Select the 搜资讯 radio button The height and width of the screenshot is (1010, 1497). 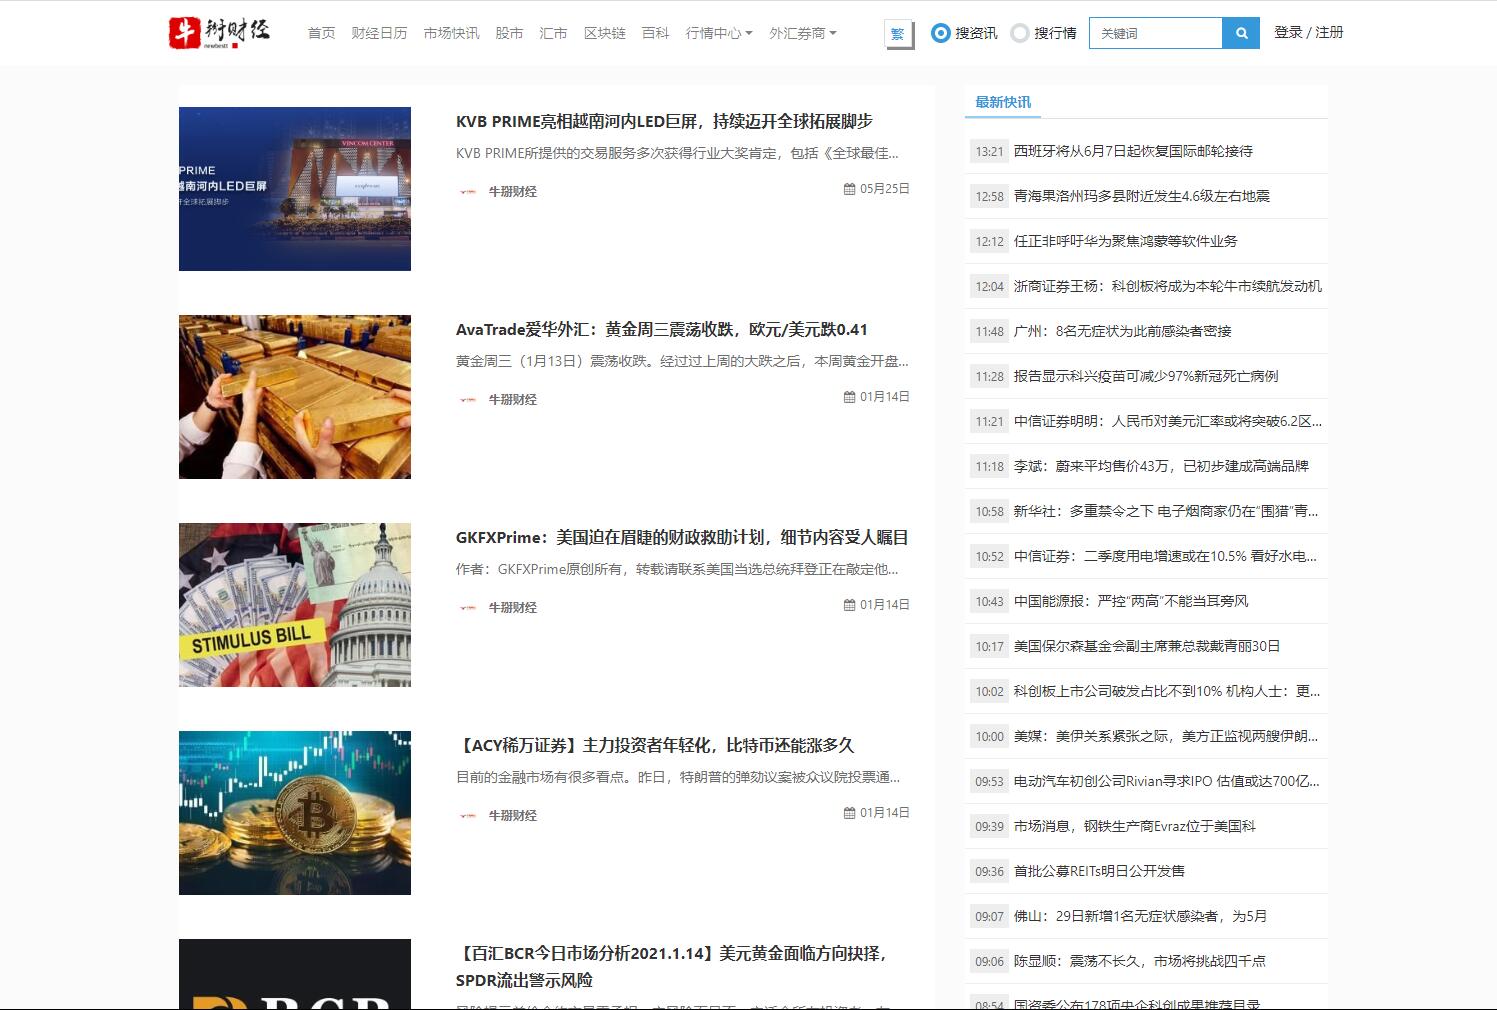click(x=940, y=33)
